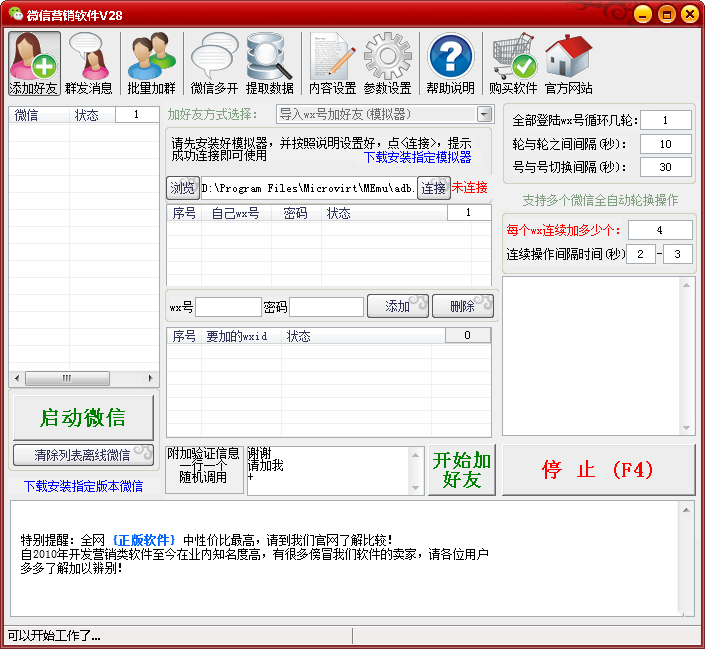Click the count box in WeChat list header
This screenshot has height=649, width=705.
point(137,114)
